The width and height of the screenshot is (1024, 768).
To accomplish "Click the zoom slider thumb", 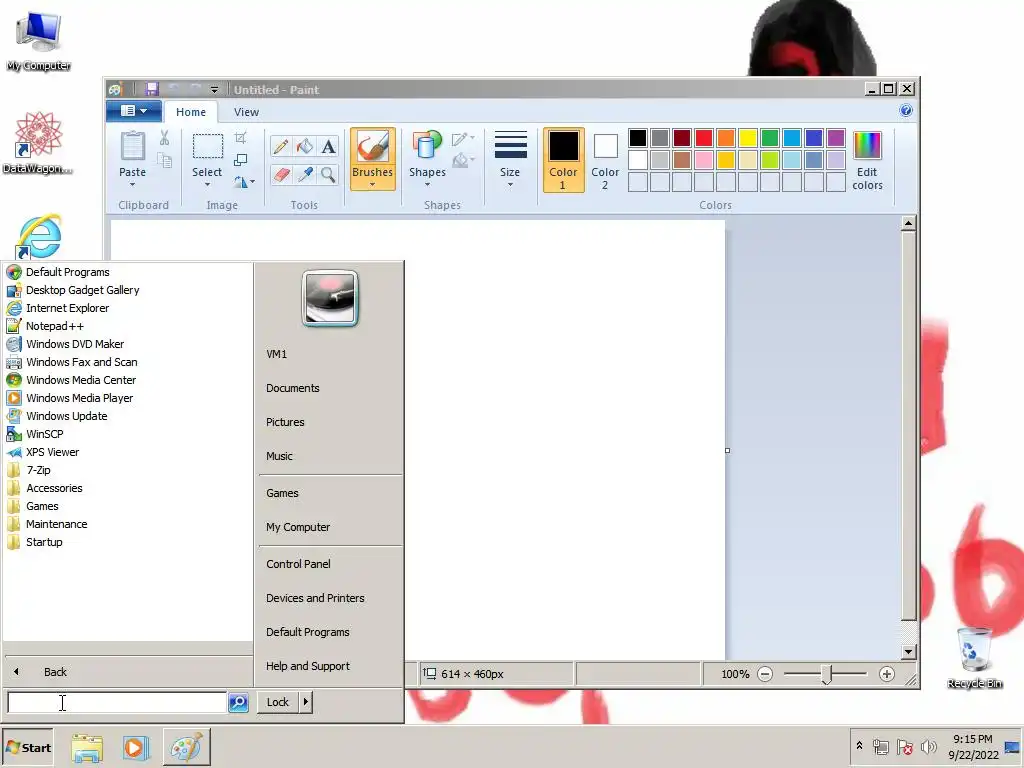I will pyautogui.click(x=827, y=675).
